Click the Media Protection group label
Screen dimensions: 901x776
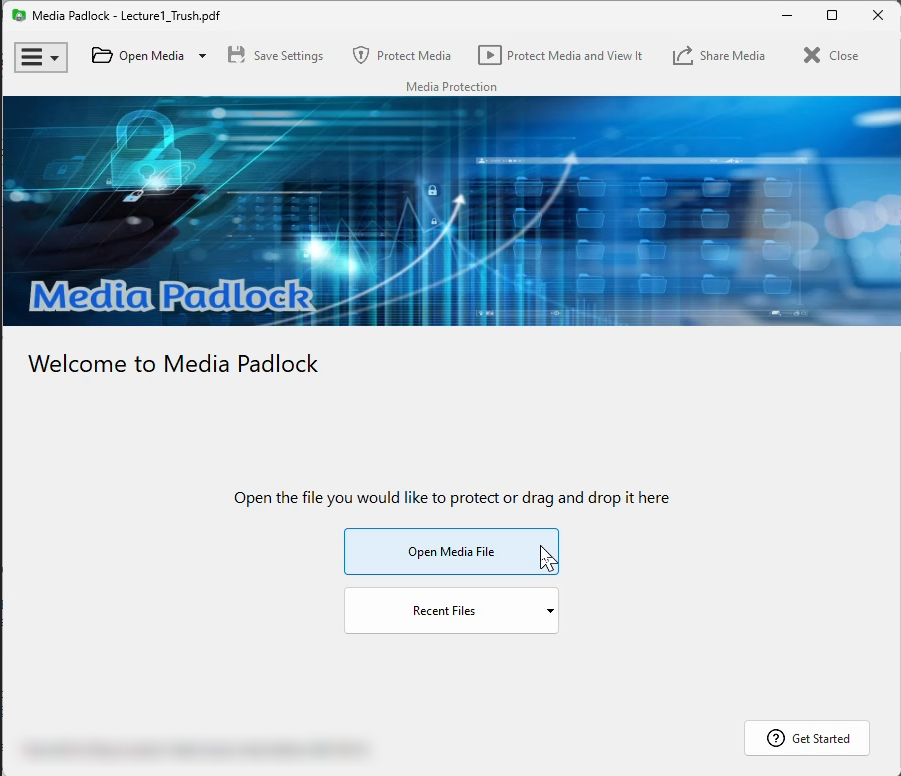pos(451,87)
